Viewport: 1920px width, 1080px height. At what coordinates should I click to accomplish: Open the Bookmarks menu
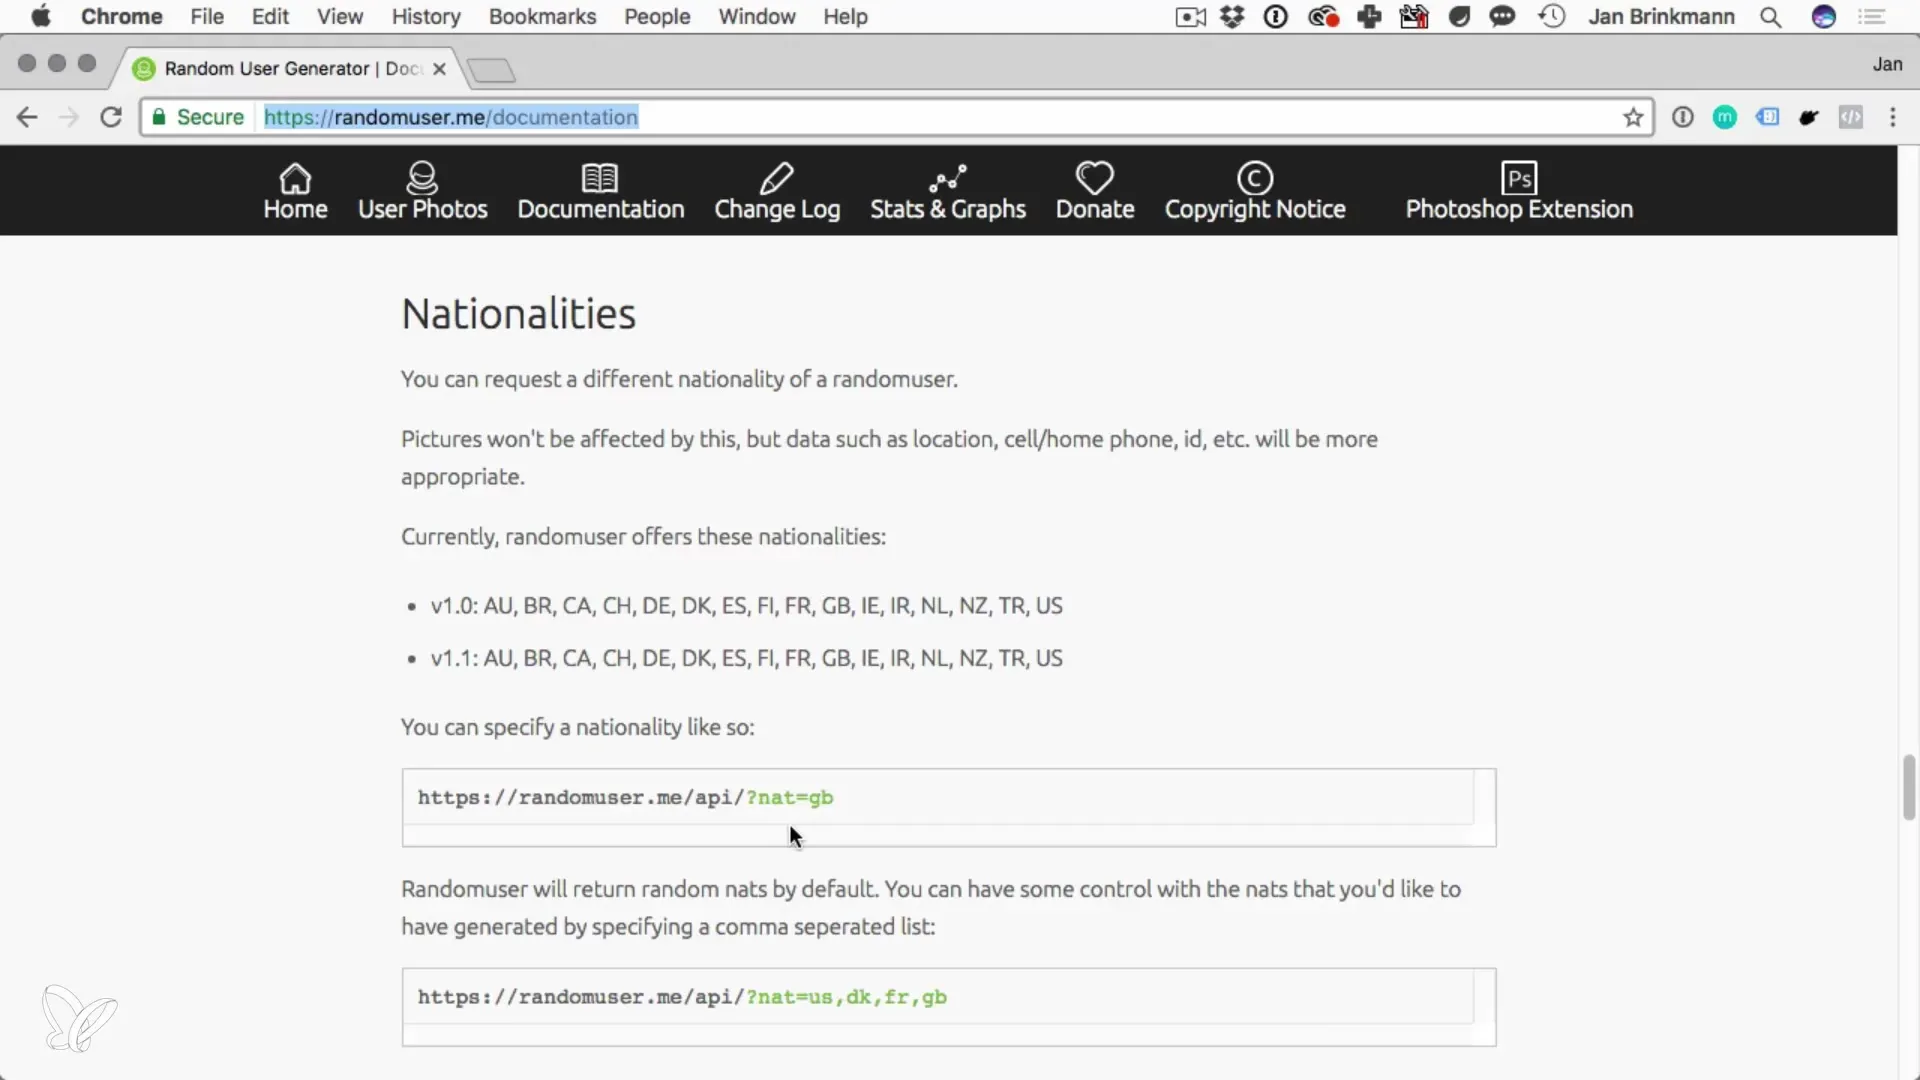coord(542,16)
